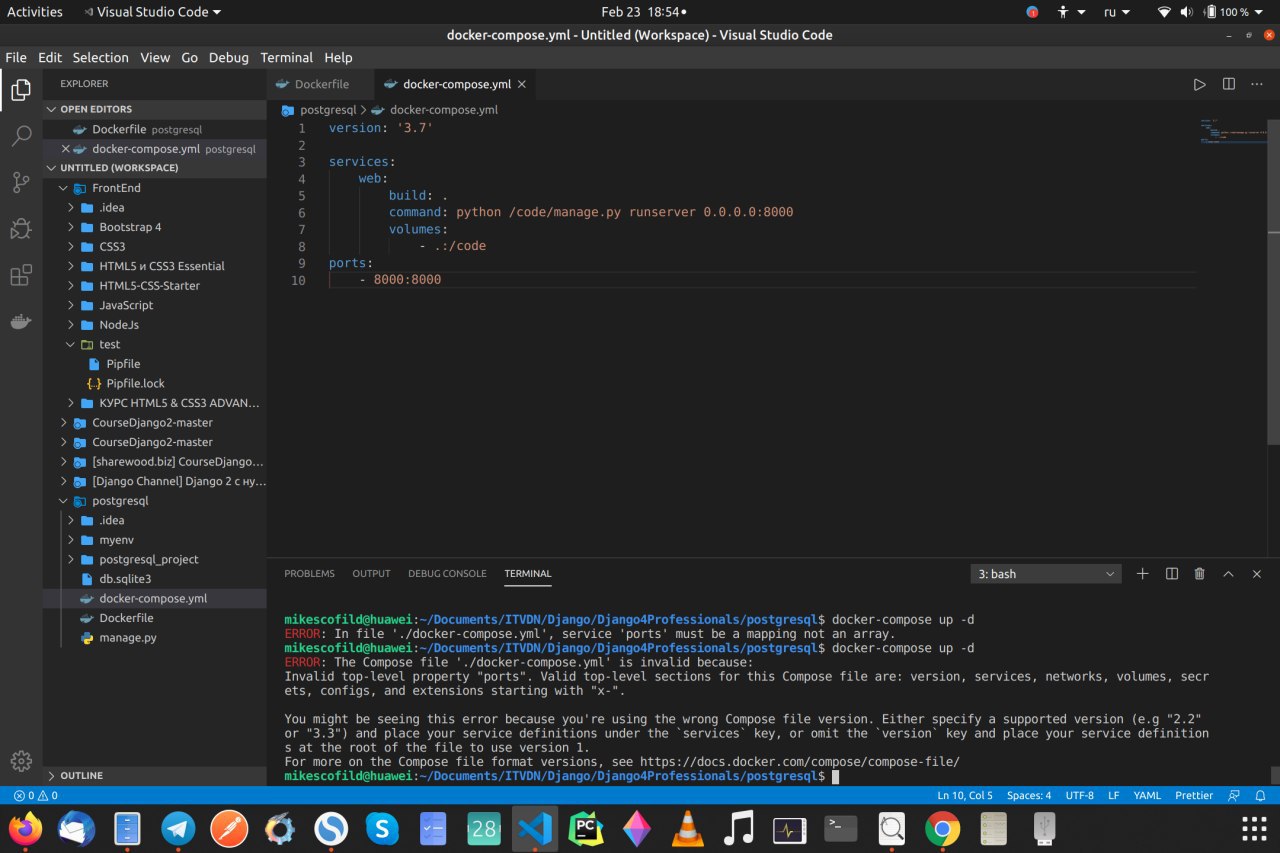Click 'Spaces: 4' indentation in status bar

[1029, 796]
